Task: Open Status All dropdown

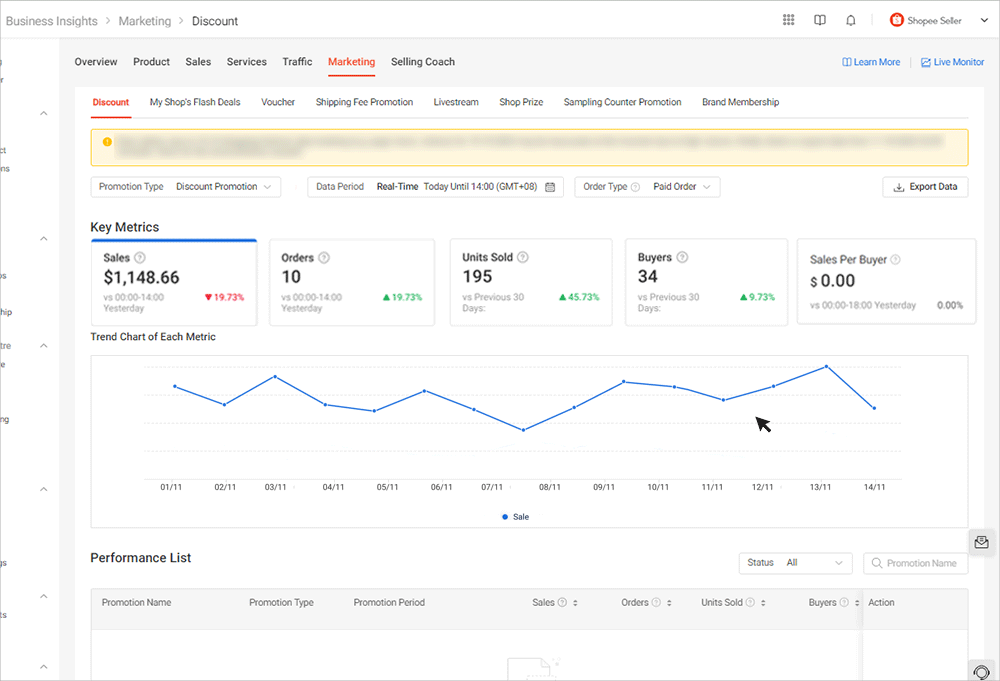Action: pyautogui.click(x=795, y=563)
